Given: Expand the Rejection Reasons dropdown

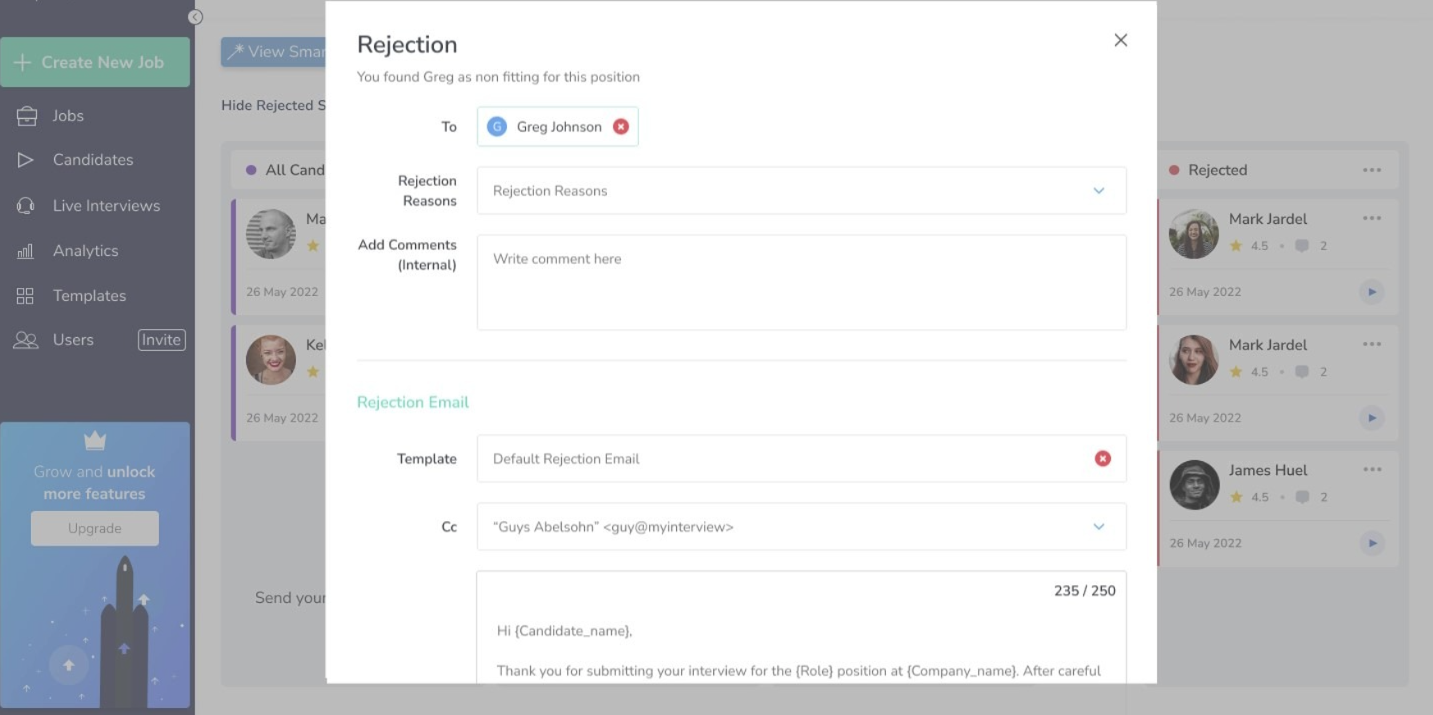Looking at the screenshot, I should pyautogui.click(x=1098, y=191).
